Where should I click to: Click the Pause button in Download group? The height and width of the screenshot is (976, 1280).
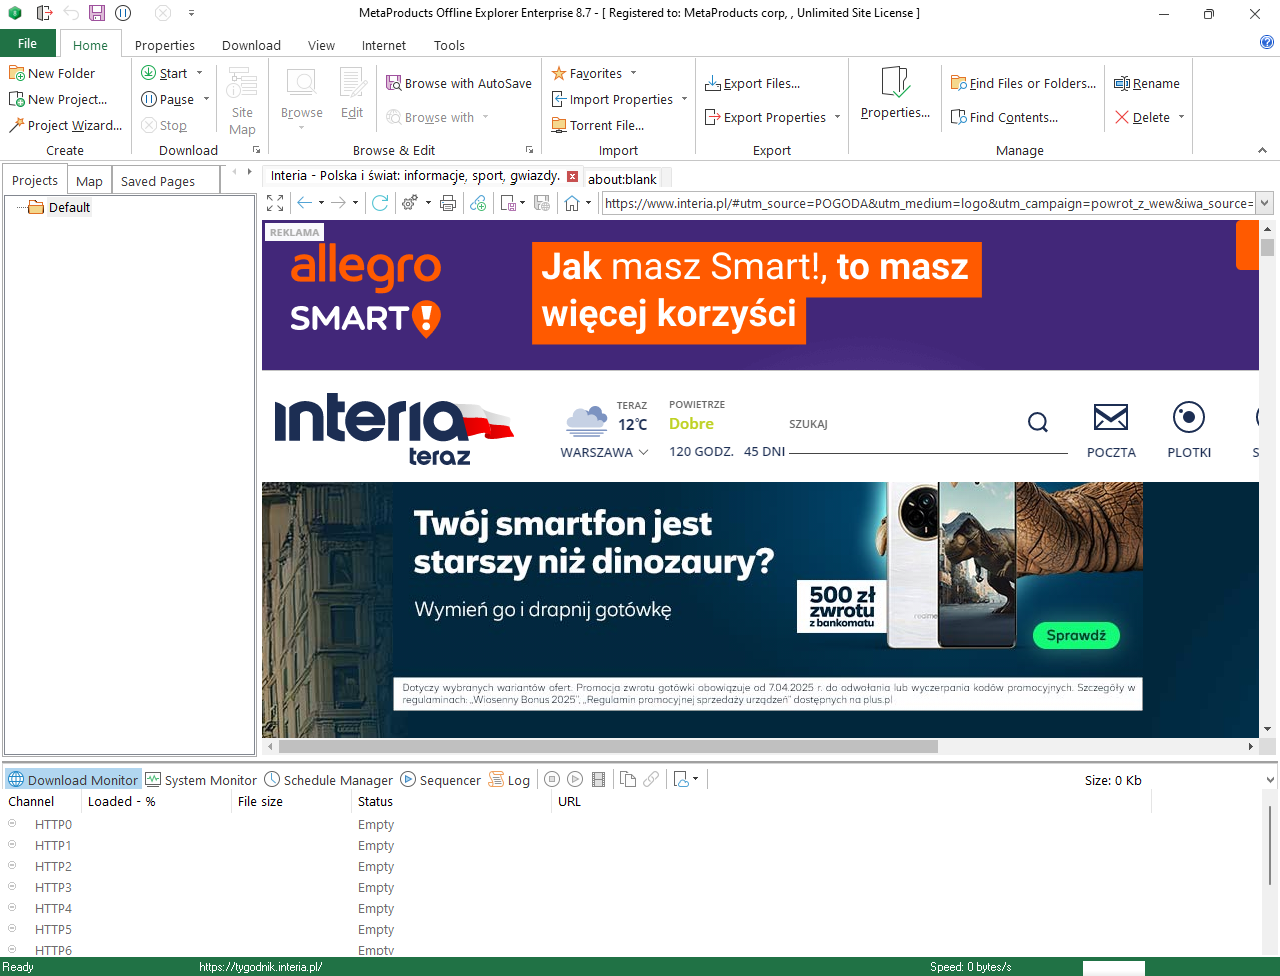(168, 99)
